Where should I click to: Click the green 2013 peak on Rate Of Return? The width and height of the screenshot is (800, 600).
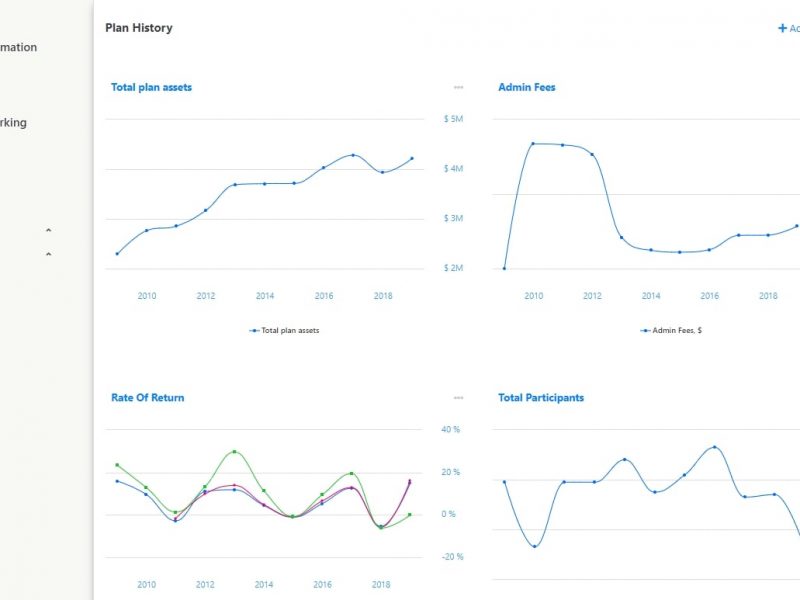click(234, 452)
